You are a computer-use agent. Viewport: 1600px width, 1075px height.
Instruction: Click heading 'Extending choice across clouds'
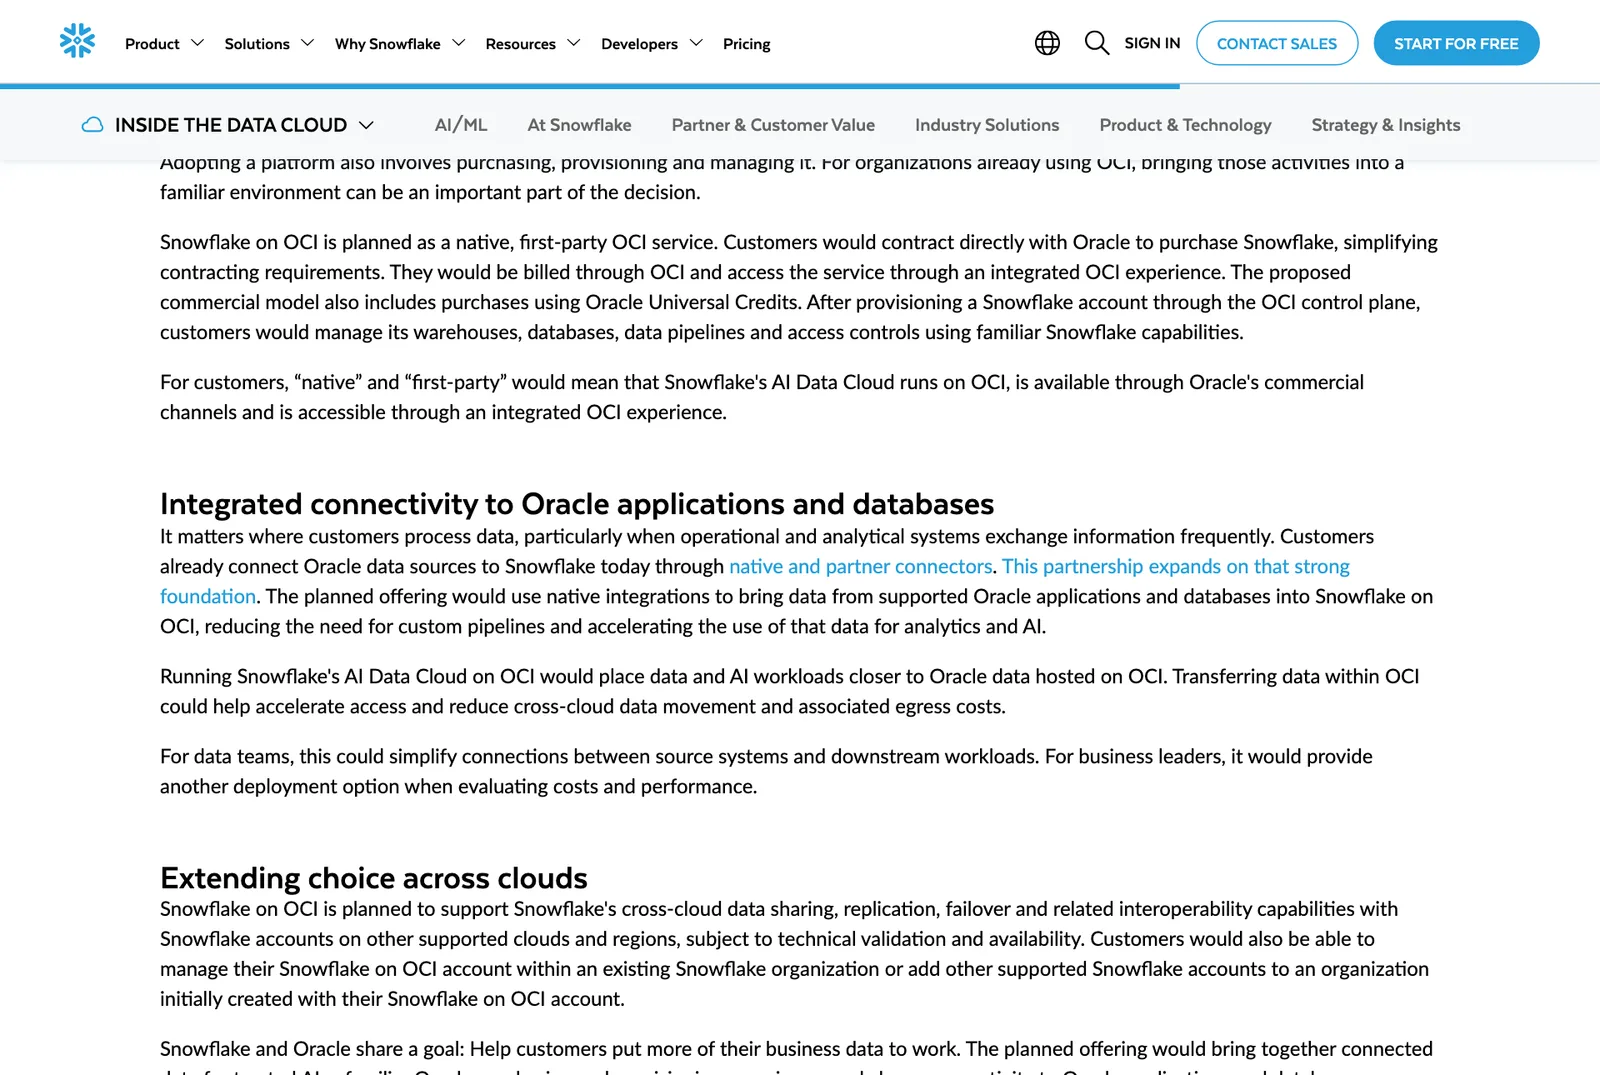click(x=374, y=878)
